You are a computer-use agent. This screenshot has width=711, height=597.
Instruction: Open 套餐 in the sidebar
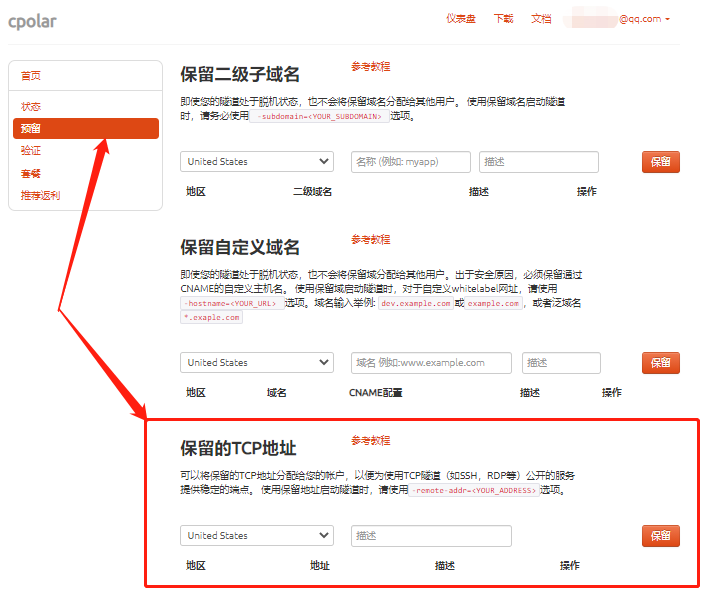pyautogui.click(x=31, y=173)
